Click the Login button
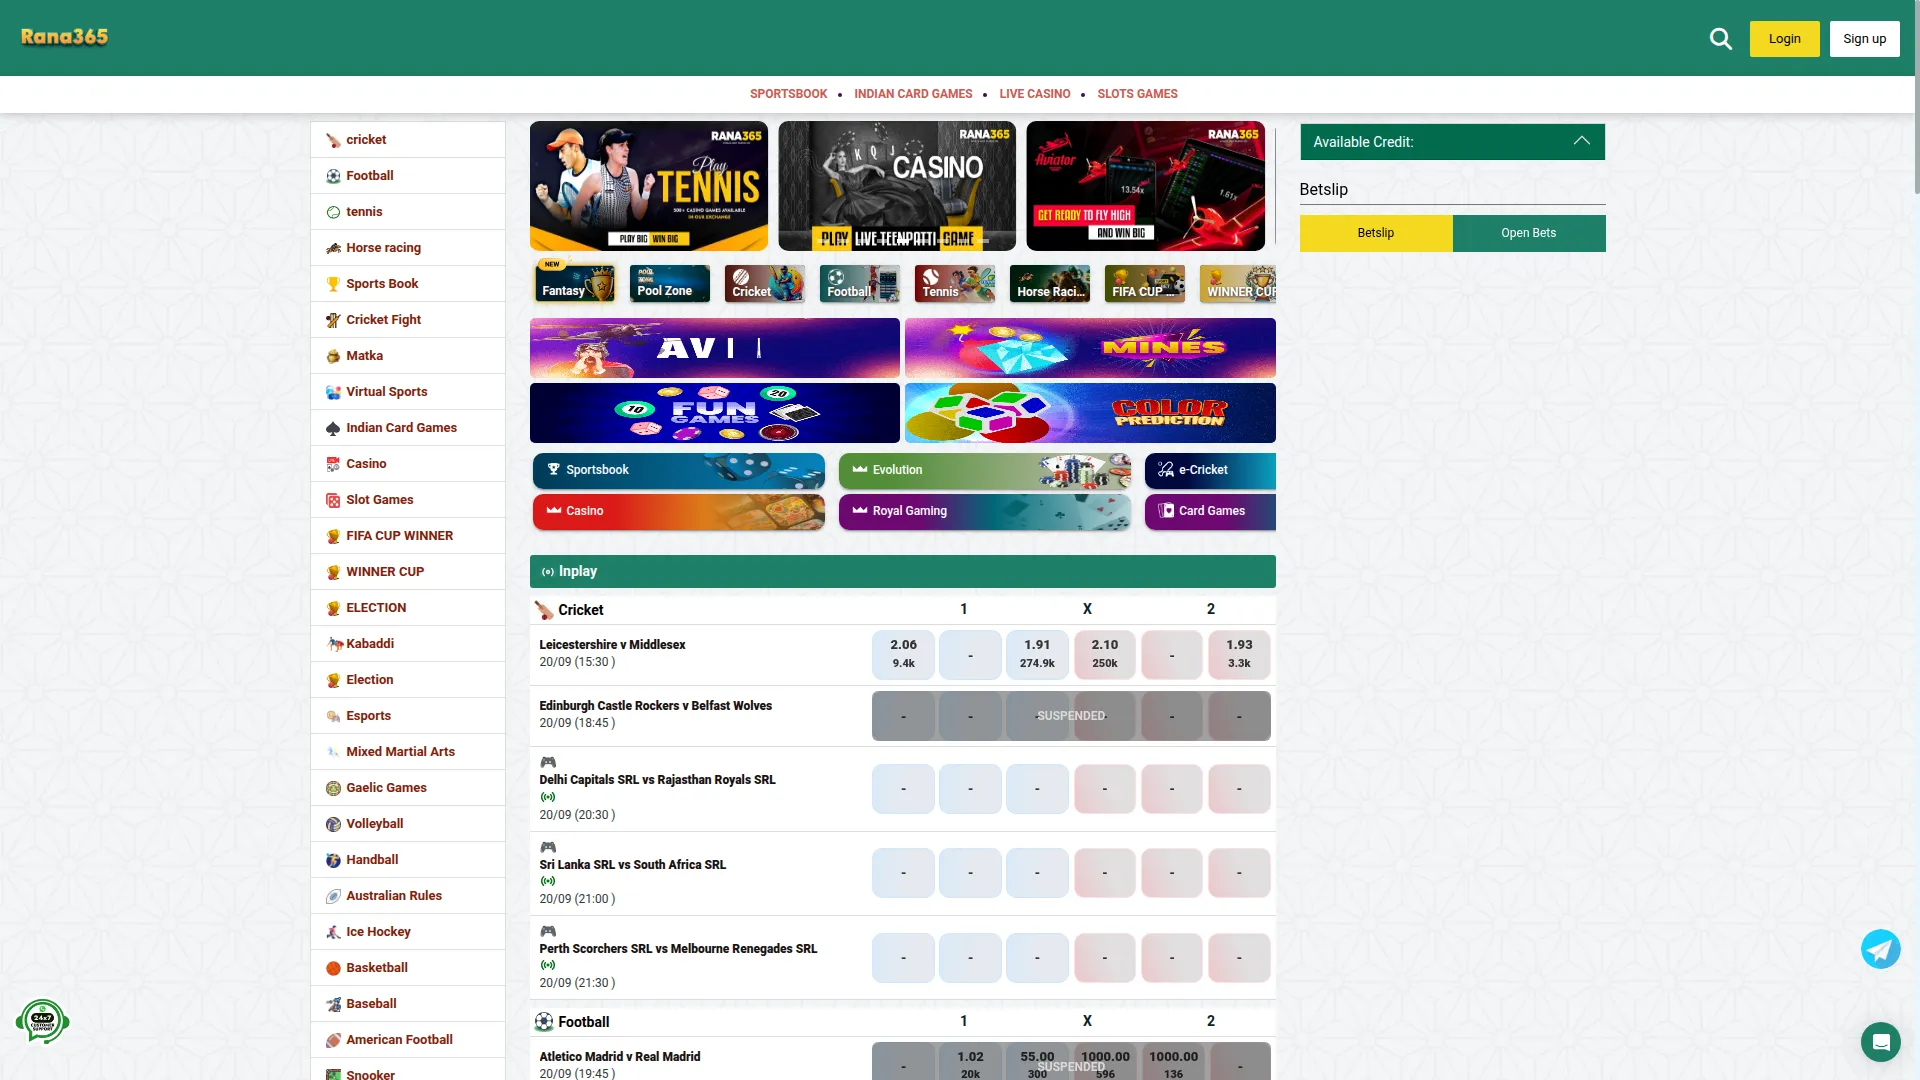This screenshot has width=1920, height=1080. (1784, 39)
